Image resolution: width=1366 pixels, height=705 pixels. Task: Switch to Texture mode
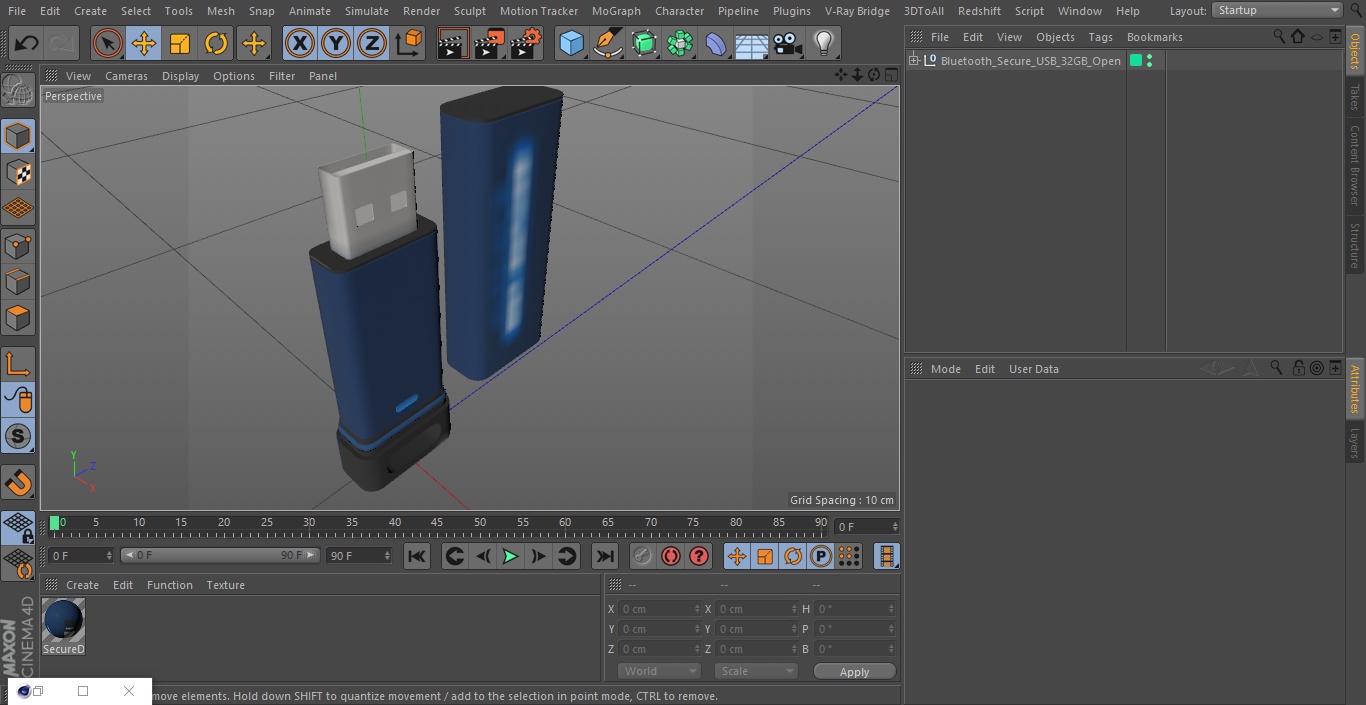(18, 172)
